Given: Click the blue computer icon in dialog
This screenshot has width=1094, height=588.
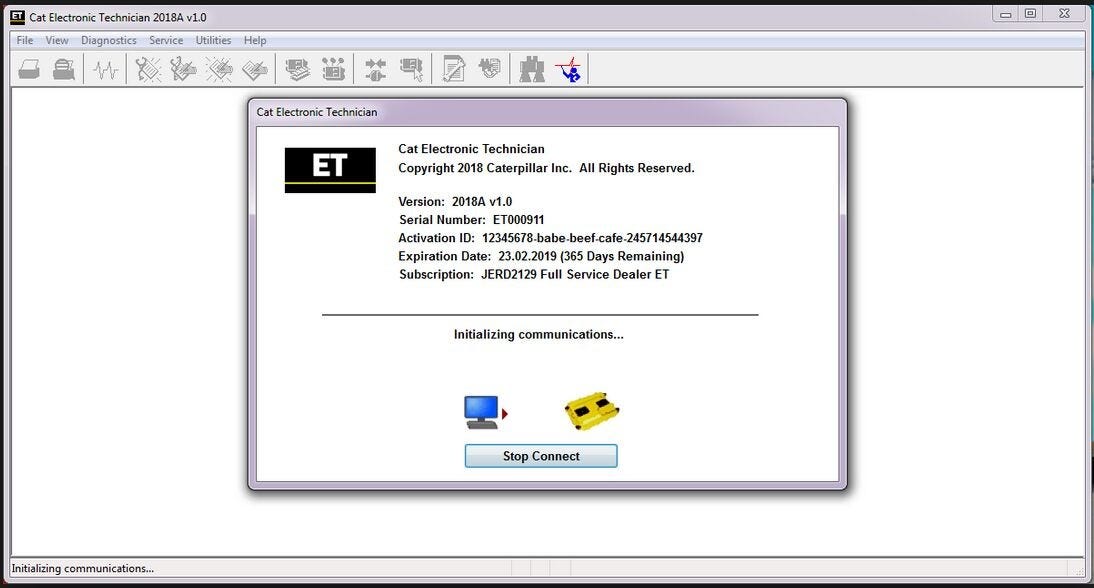Looking at the screenshot, I should (x=482, y=412).
